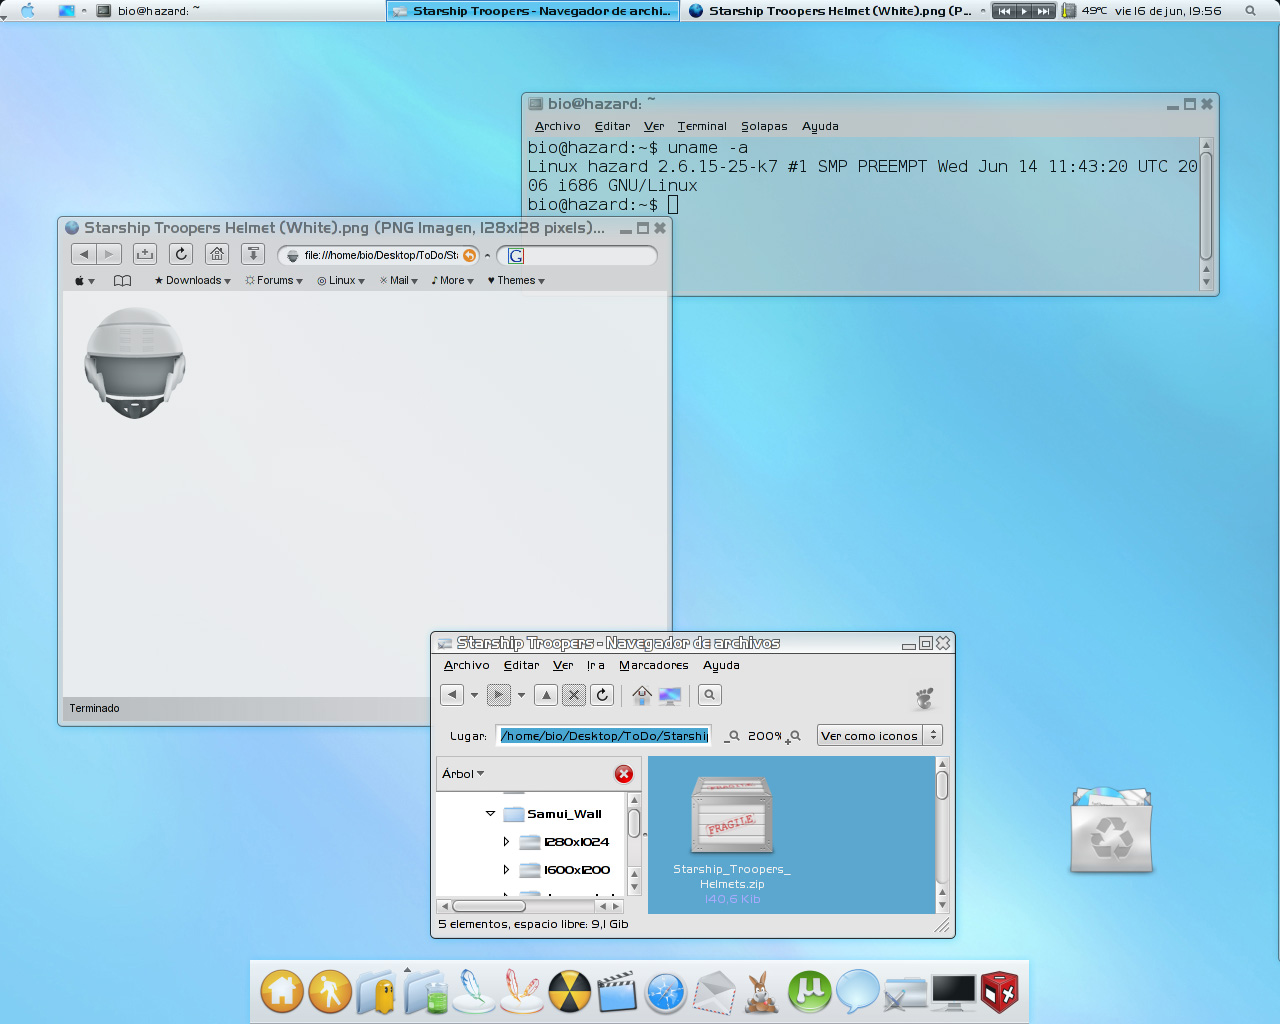Launch Safari compass from the dock
Viewport: 1280px width, 1024px height.
666,993
